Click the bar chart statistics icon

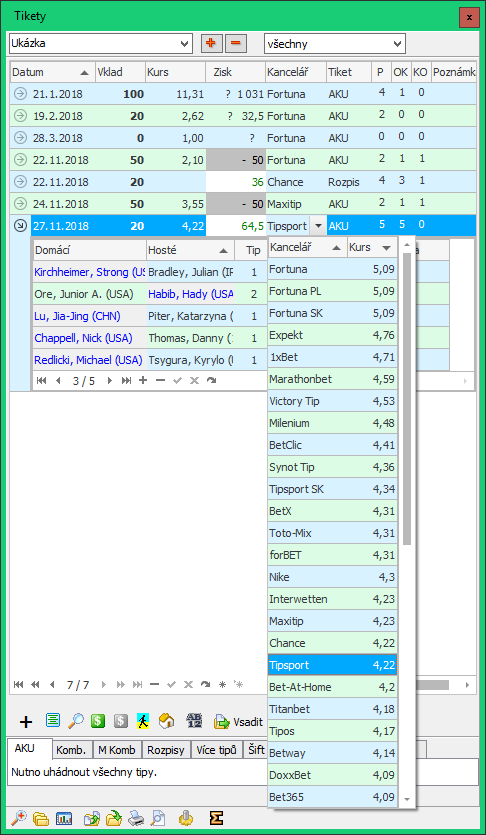(x=64, y=818)
